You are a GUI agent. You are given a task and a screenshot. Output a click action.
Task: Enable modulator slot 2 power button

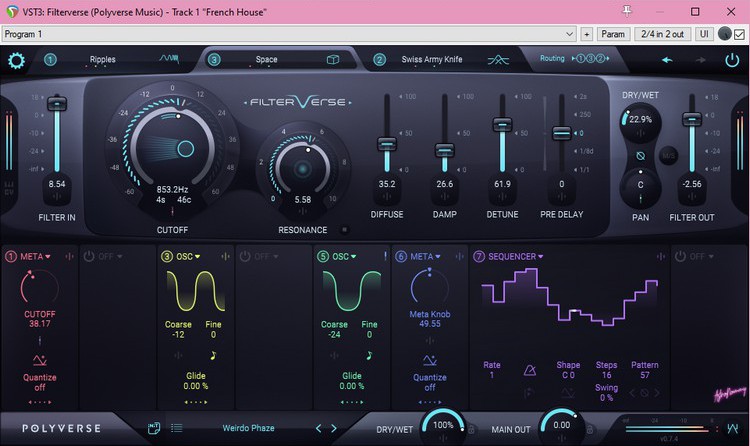coord(89,256)
